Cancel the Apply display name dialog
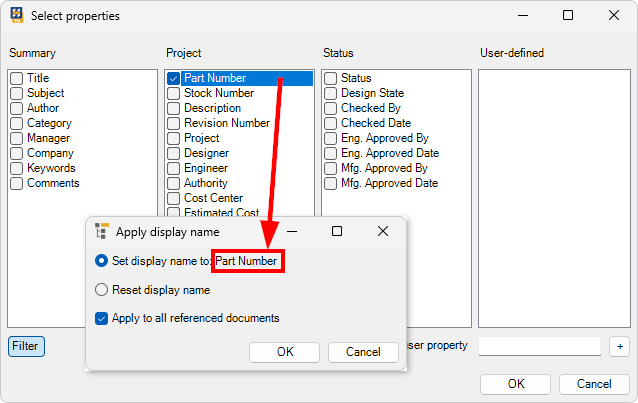 pos(363,352)
